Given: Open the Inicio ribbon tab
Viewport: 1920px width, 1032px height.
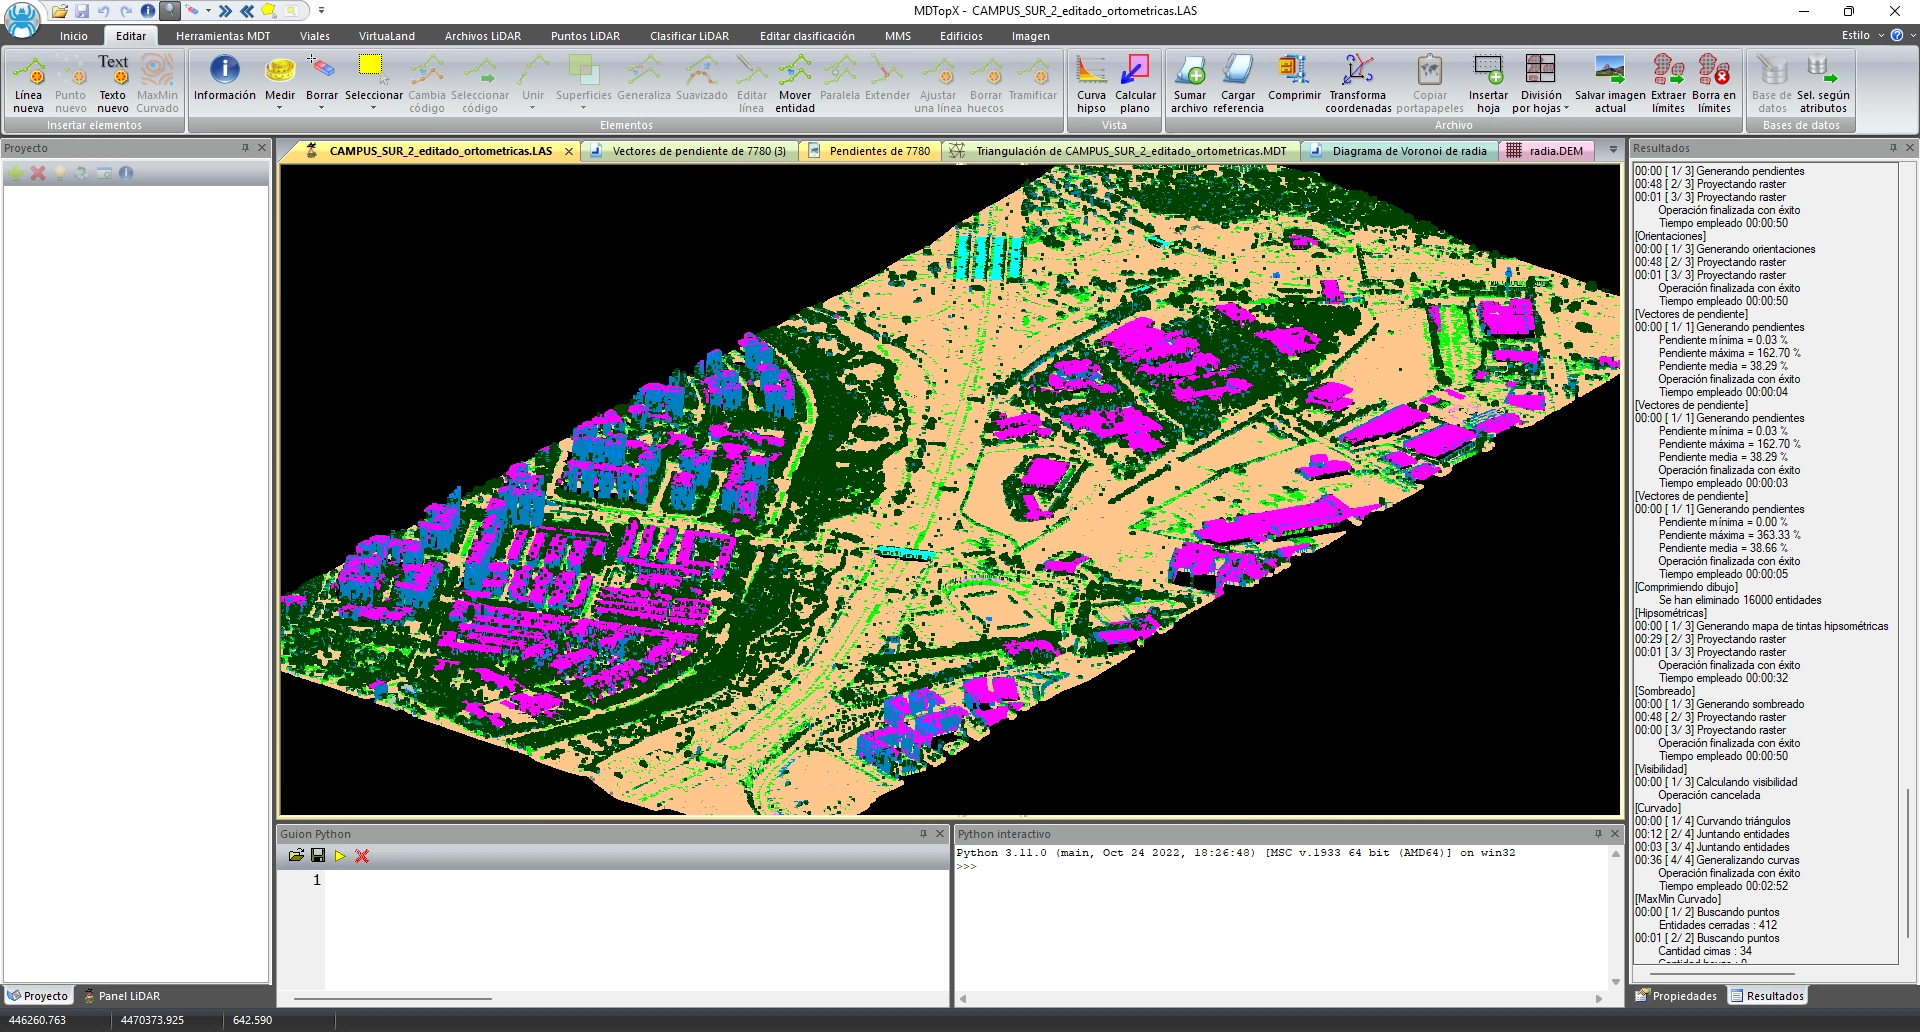Looking at the screenshot, I should 74,36.
